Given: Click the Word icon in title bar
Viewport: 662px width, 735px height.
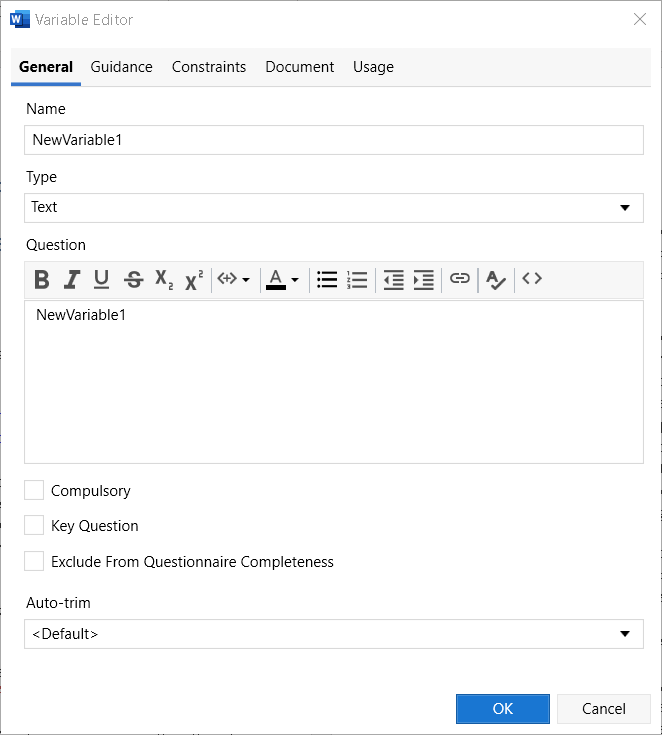Looking at the screenshot, I should 20,20.
